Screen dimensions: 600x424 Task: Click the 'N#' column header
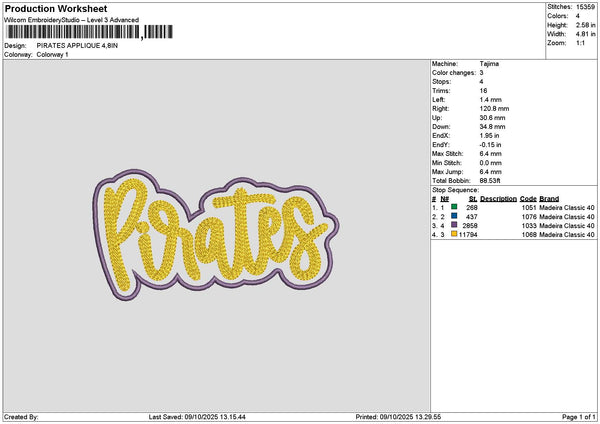[x=444, y=199]
